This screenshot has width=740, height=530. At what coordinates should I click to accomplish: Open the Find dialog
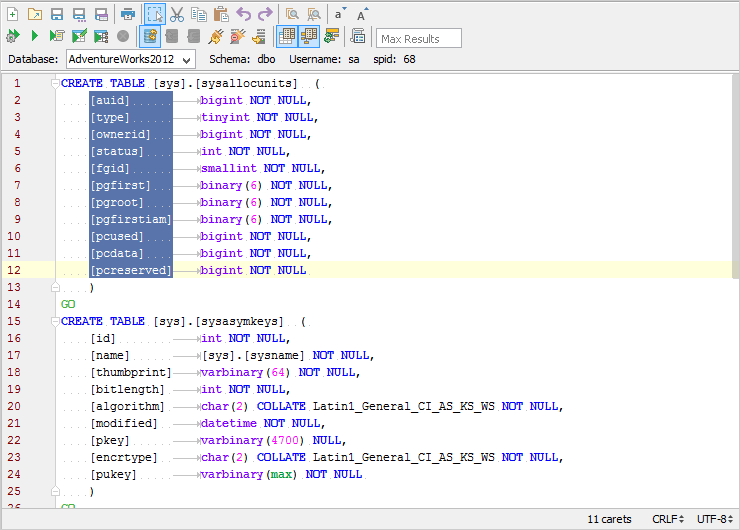292,15
